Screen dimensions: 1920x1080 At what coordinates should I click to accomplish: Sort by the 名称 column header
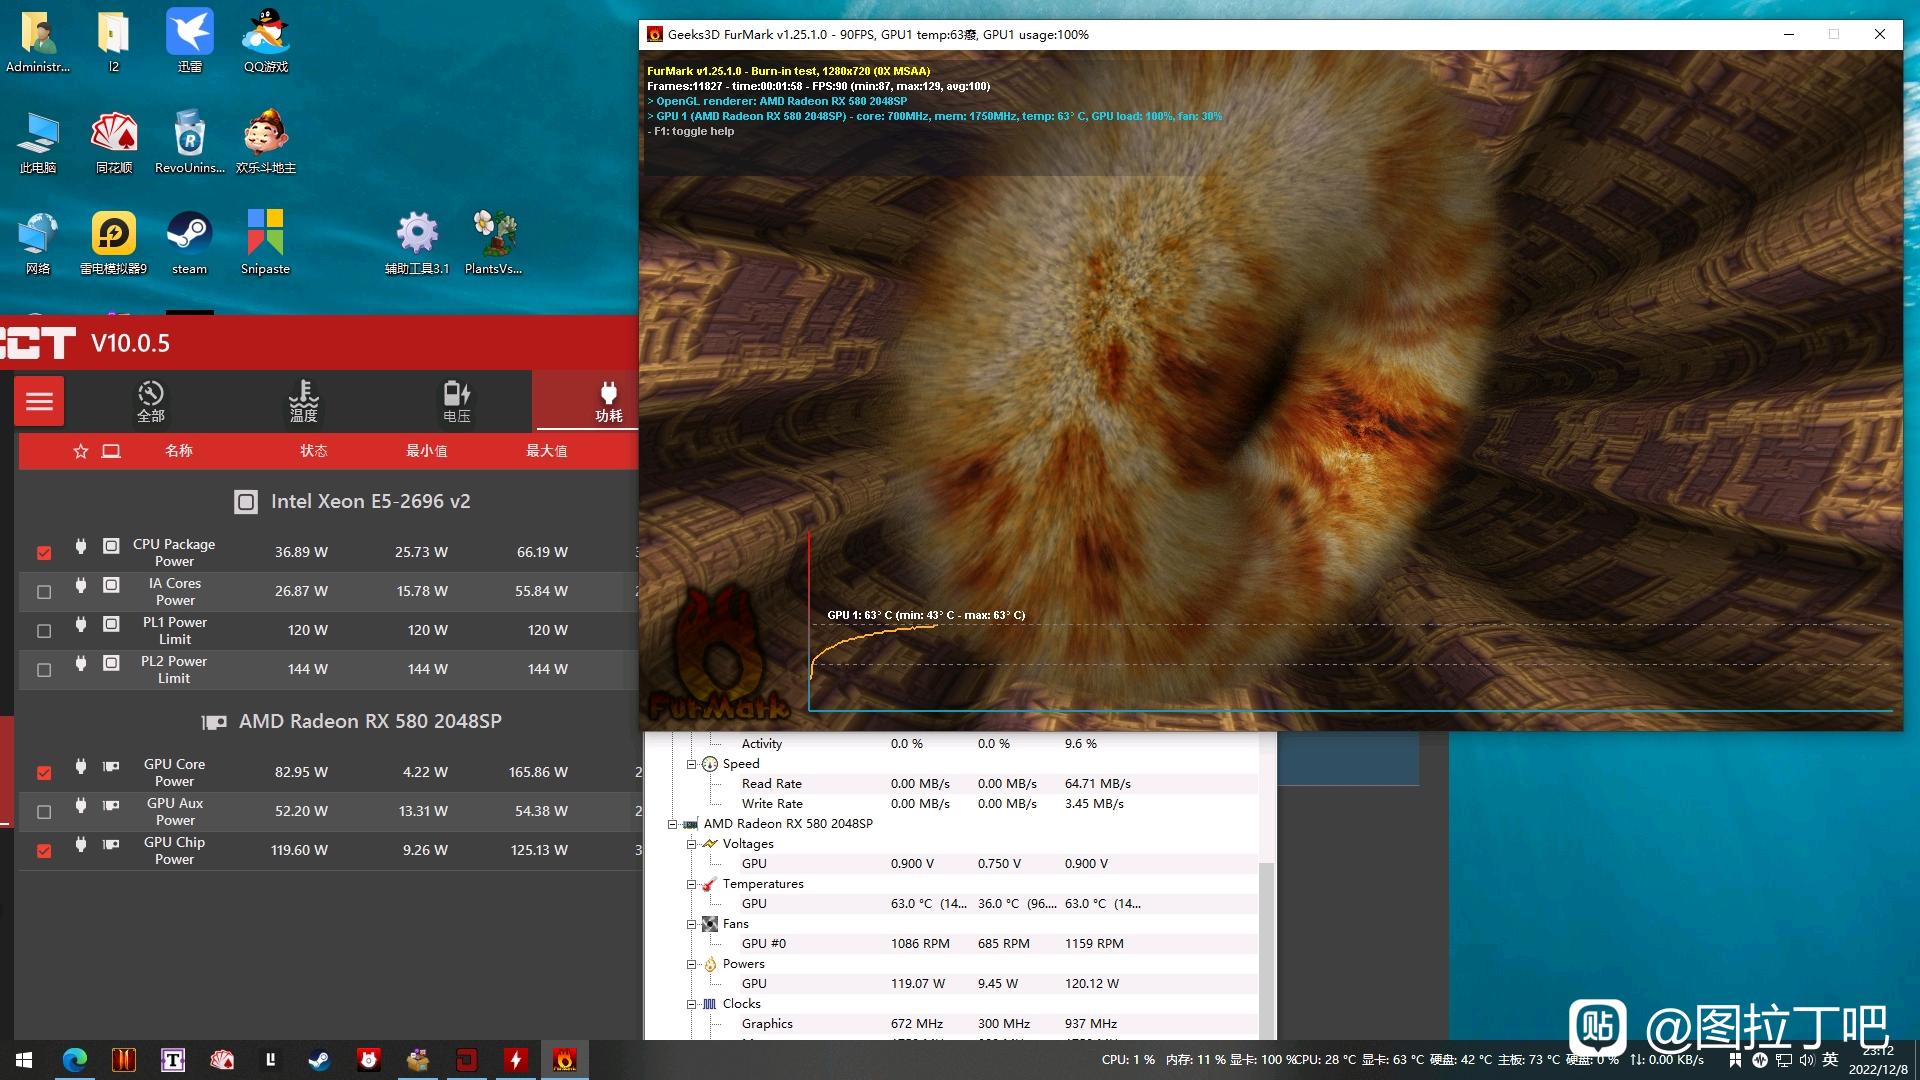179,451
